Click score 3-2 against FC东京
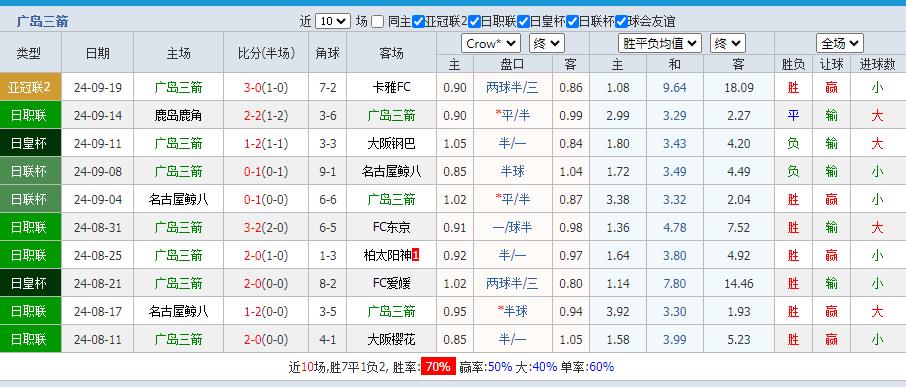 253,227
